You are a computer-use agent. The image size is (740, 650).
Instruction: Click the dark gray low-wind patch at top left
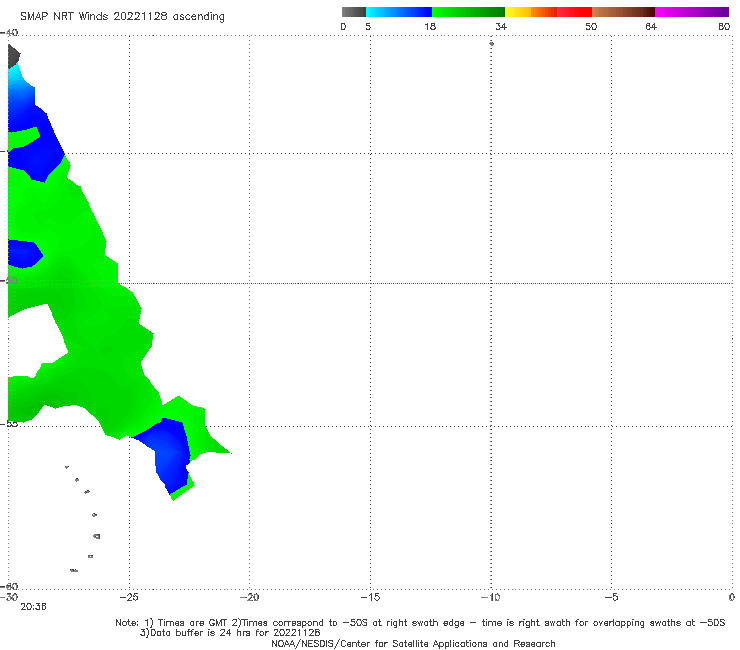(x=13, y=56)
